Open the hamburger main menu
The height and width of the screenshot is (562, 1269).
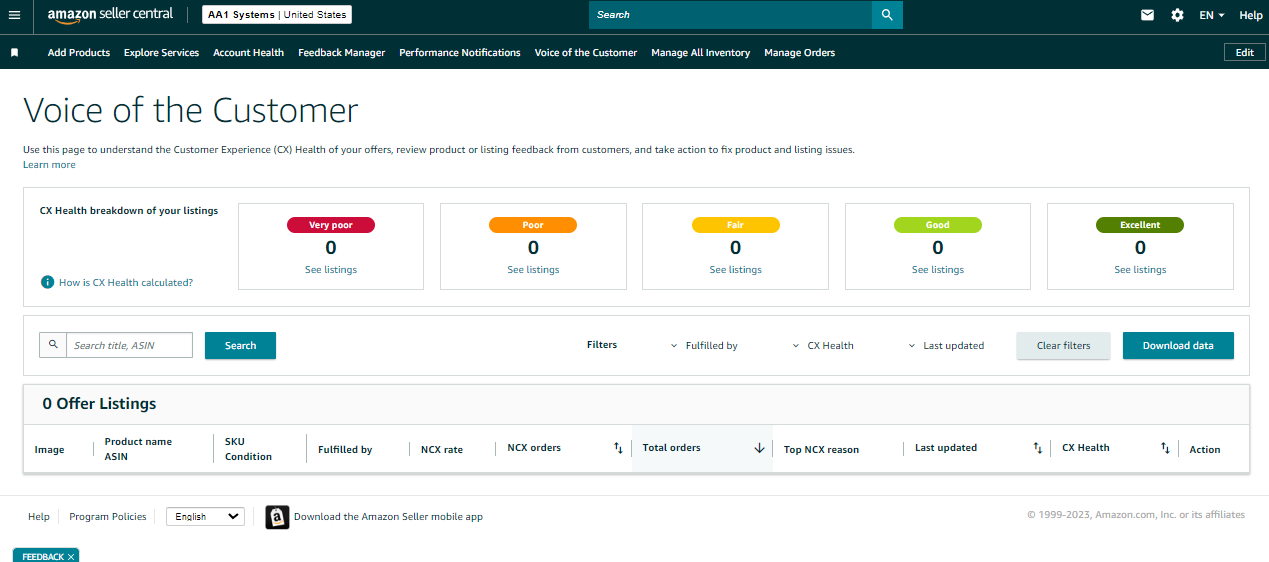[x=14, y=15]
